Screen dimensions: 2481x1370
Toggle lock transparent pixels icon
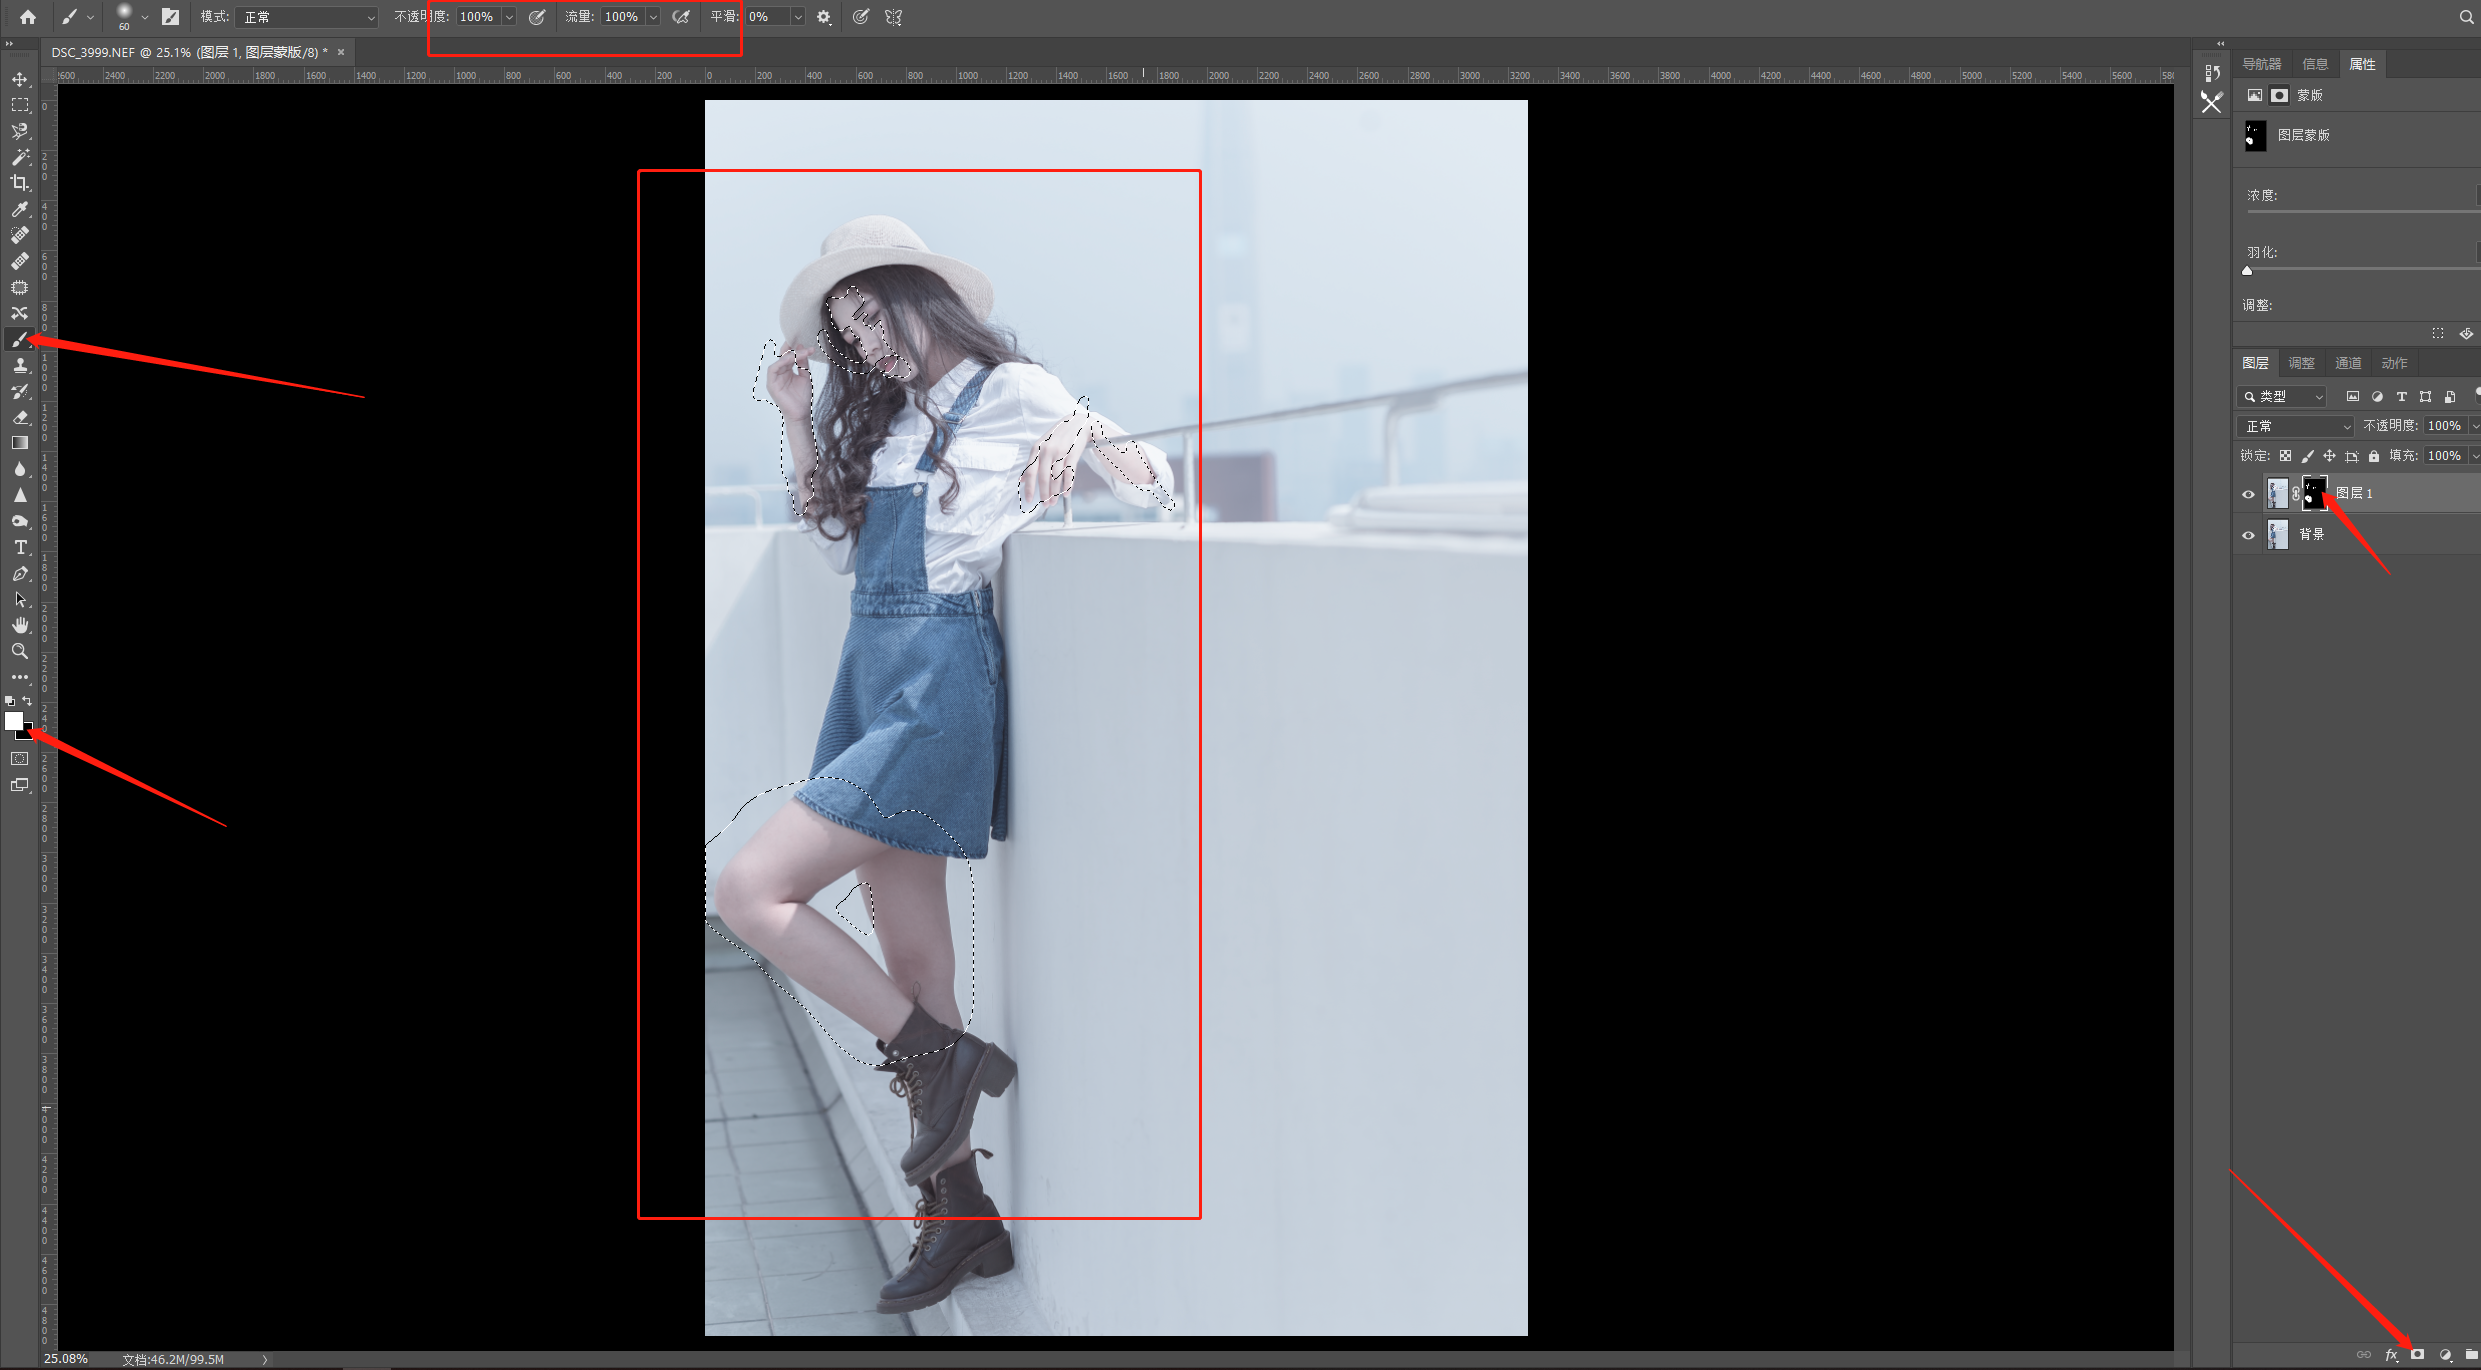(x=2285, y=456)
